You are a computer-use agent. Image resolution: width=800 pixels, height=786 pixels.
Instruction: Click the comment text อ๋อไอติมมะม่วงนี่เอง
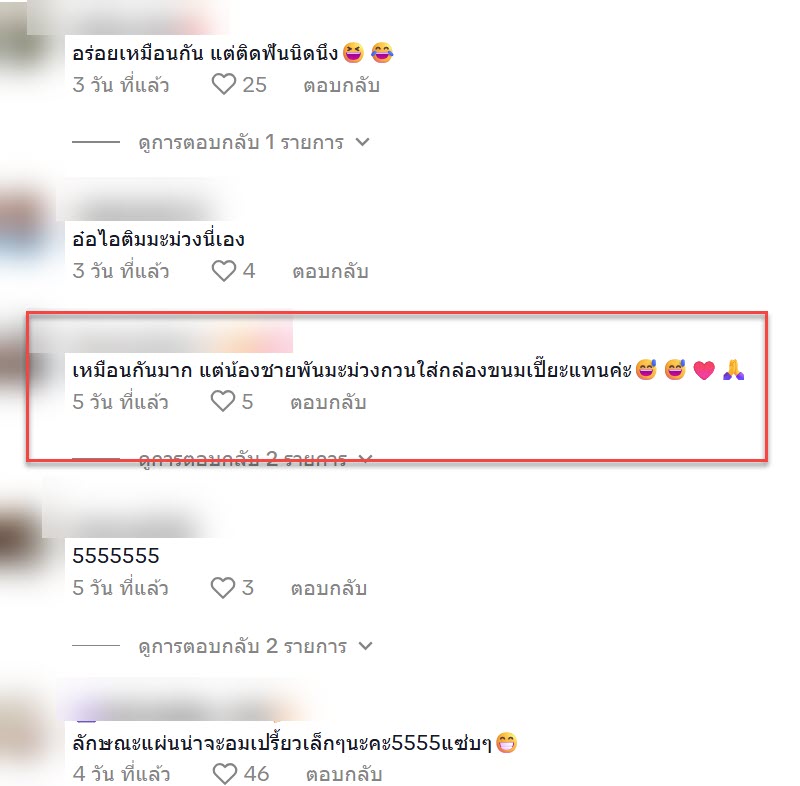158,239
